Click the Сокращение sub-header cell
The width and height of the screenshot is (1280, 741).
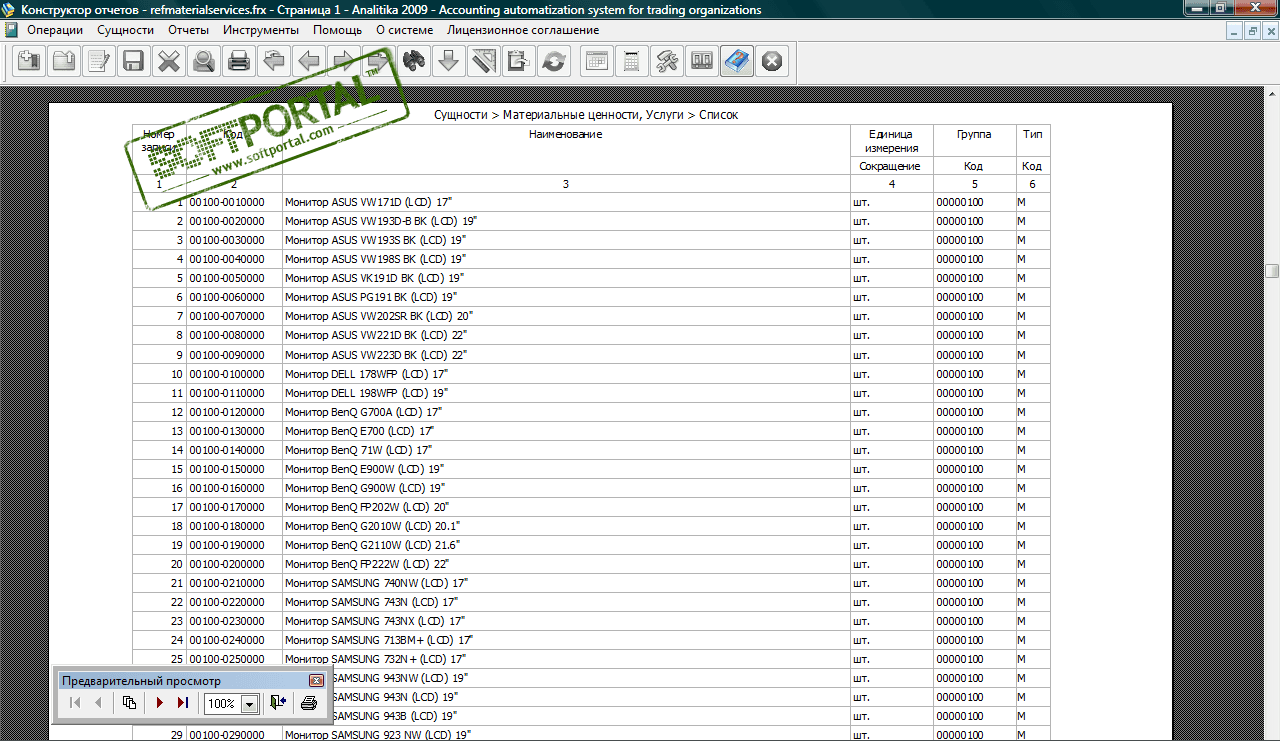(x=892, y=166)
